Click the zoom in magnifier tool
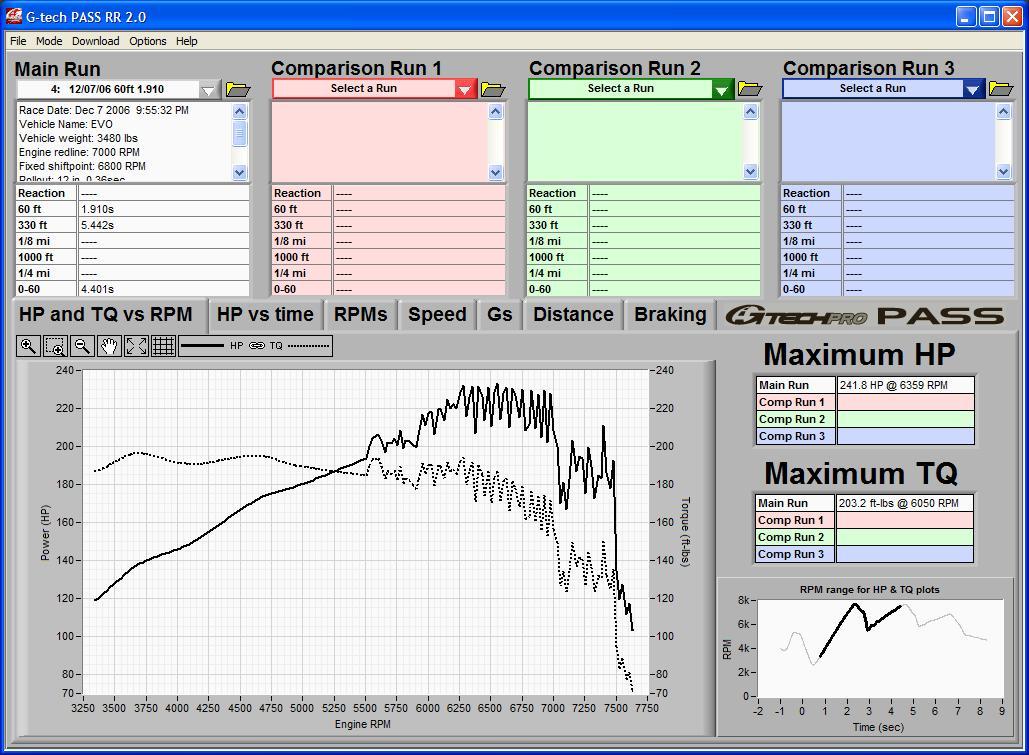1029x755 pixels. pos(28,346)
